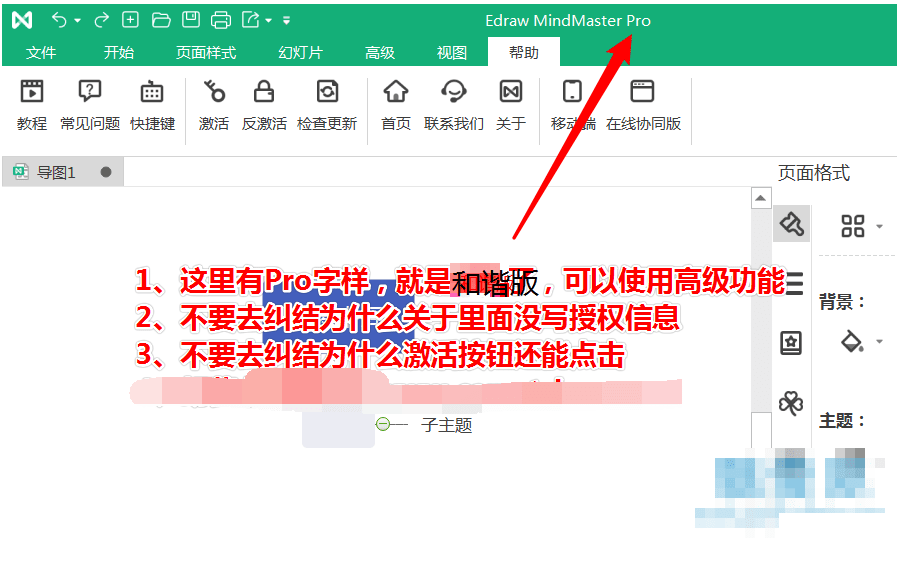Click the MindMaster logo icon
The width and height of the screenshot is (902, 564).
tap(22, 20)
